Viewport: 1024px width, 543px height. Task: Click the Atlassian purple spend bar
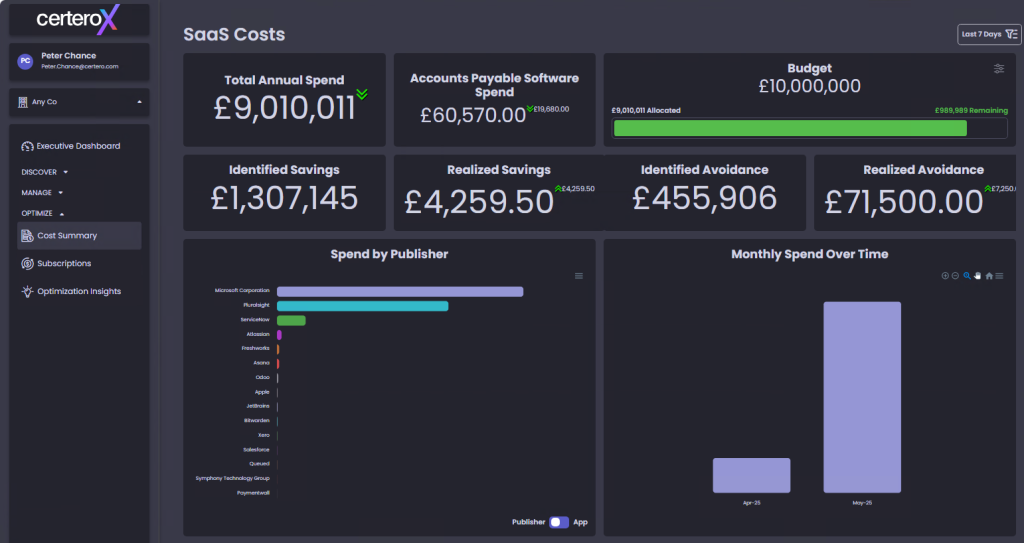(x=280, y=335)
